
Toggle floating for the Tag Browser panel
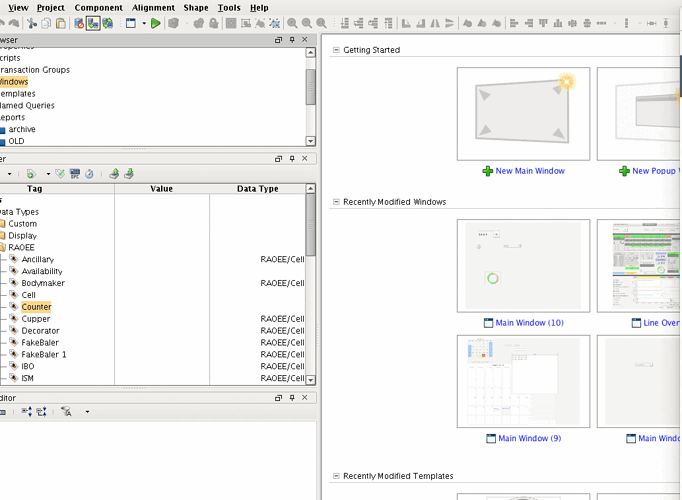pyautogui.click(x=279, y=159)
